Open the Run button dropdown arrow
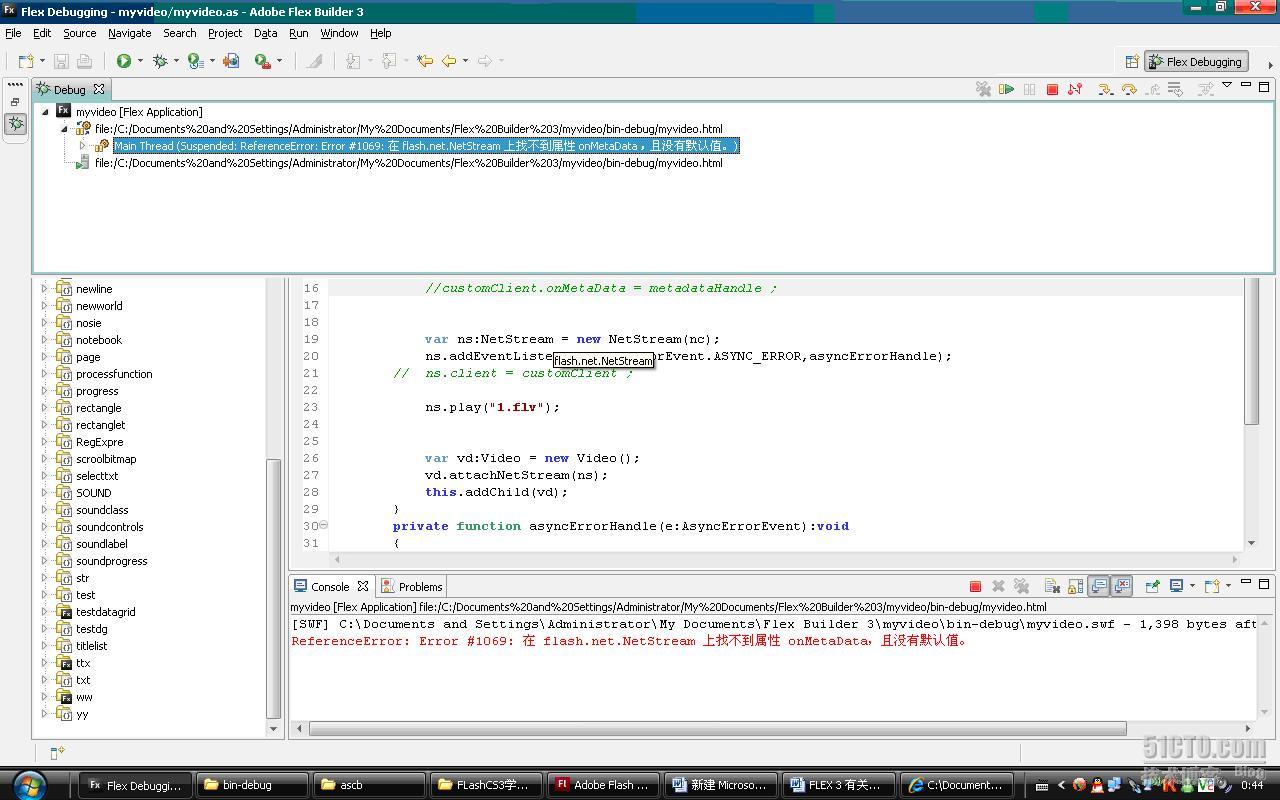The image size is (1280, 800). tap(140, 61)
